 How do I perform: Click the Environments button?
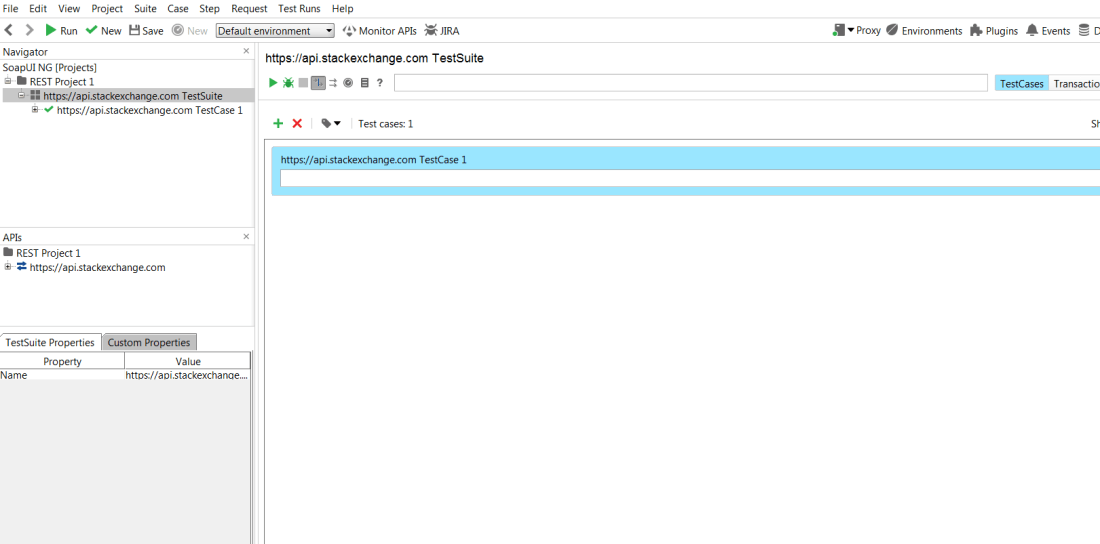pos(924,31)
